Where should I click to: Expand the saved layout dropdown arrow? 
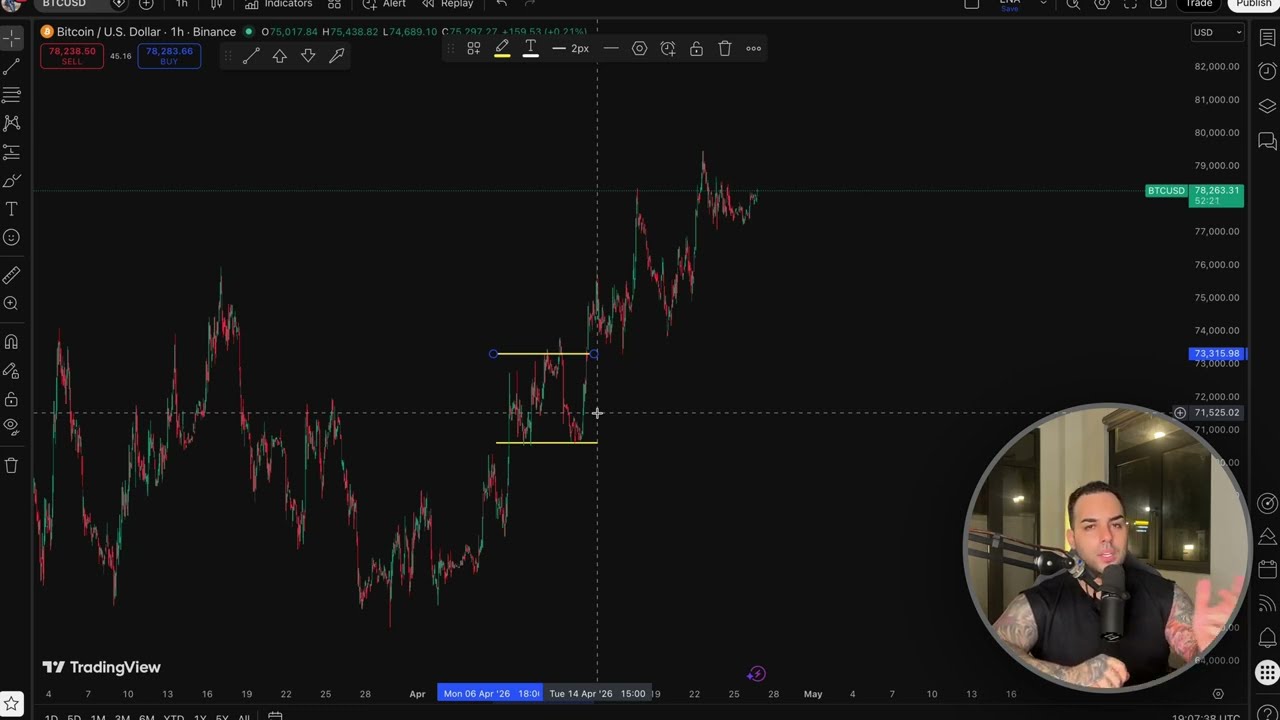pyautogui.click(x=1043, y=4)
